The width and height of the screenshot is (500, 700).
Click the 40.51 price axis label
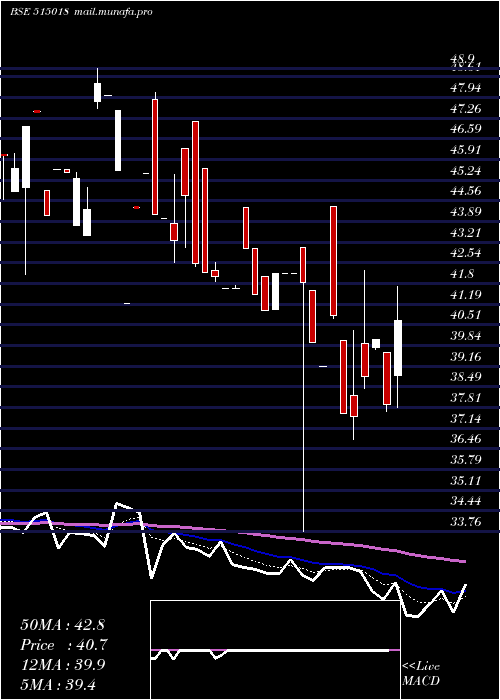pyautogui.click(x=466, y=315)
